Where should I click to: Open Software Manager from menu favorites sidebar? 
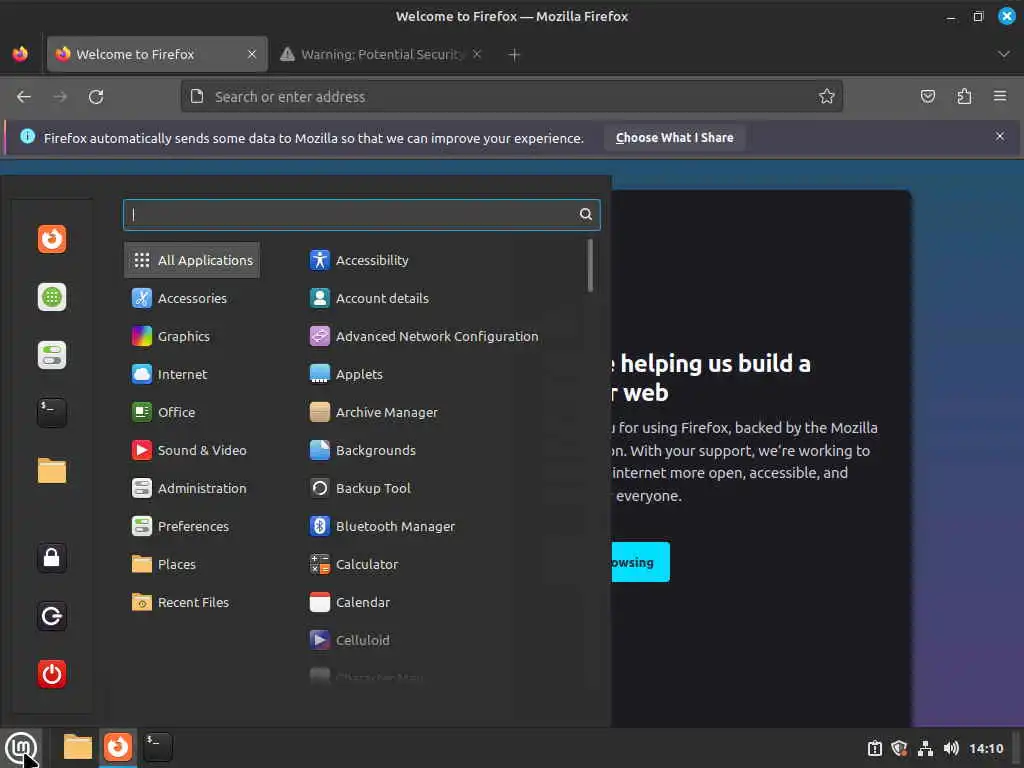[52, 297]
